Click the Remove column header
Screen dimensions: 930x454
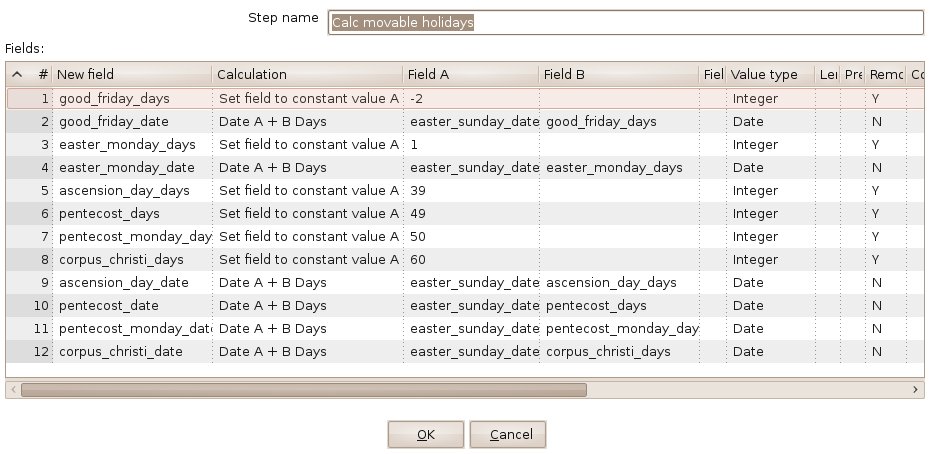(x=886, y=74)
